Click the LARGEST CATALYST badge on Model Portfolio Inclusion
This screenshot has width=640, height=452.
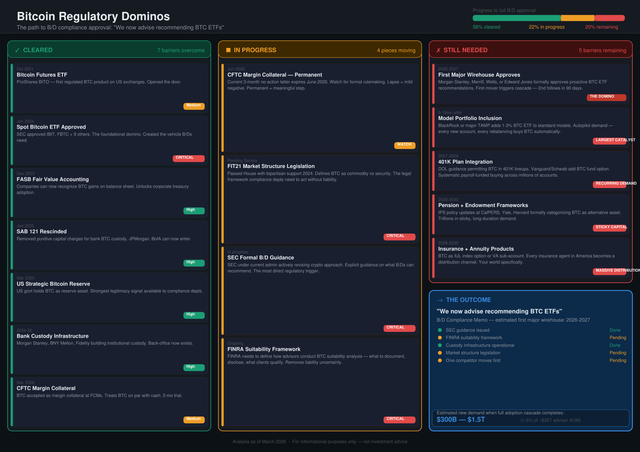tap(610, 141)
